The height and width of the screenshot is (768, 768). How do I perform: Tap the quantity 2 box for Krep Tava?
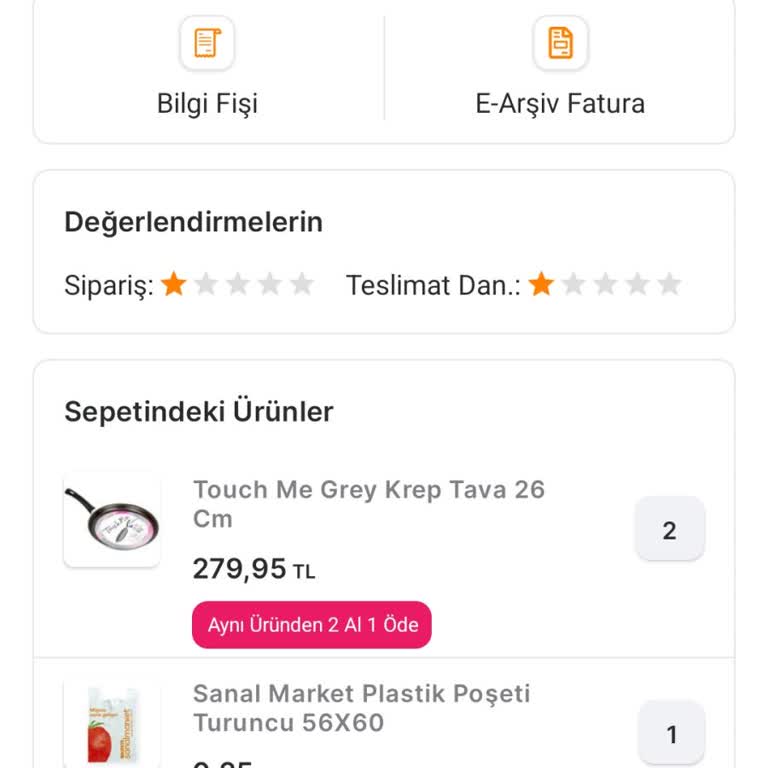click(670, 530)
